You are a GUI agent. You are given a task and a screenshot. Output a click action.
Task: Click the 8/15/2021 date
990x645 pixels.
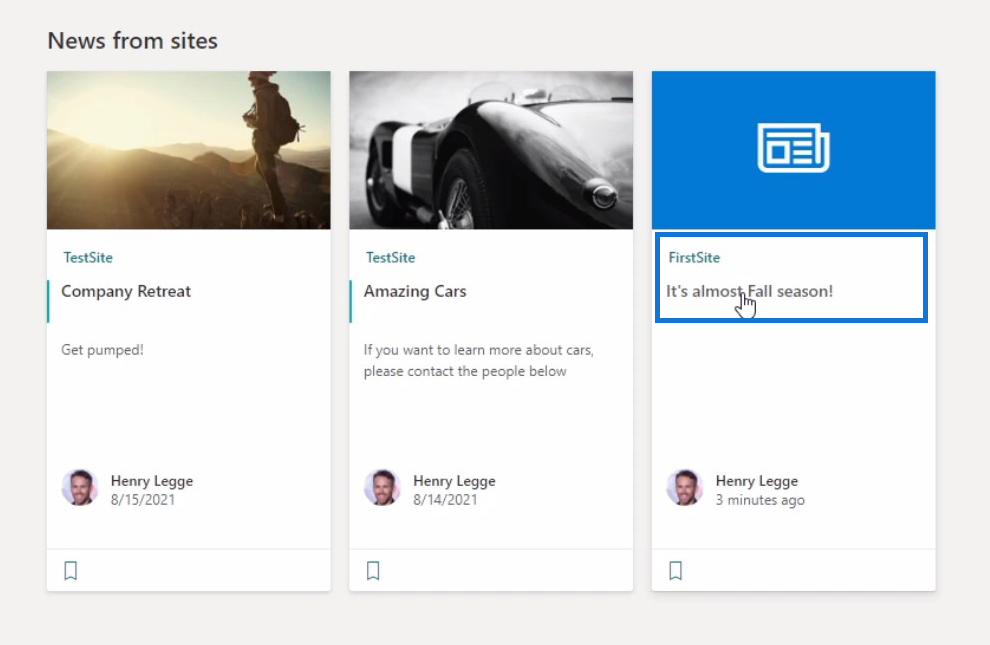[143, 500]
